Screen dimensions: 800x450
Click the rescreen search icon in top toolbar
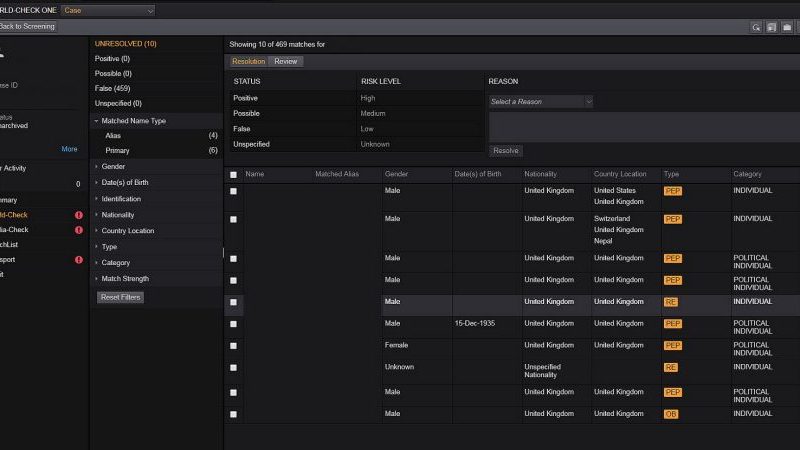[x=757, y=27]
